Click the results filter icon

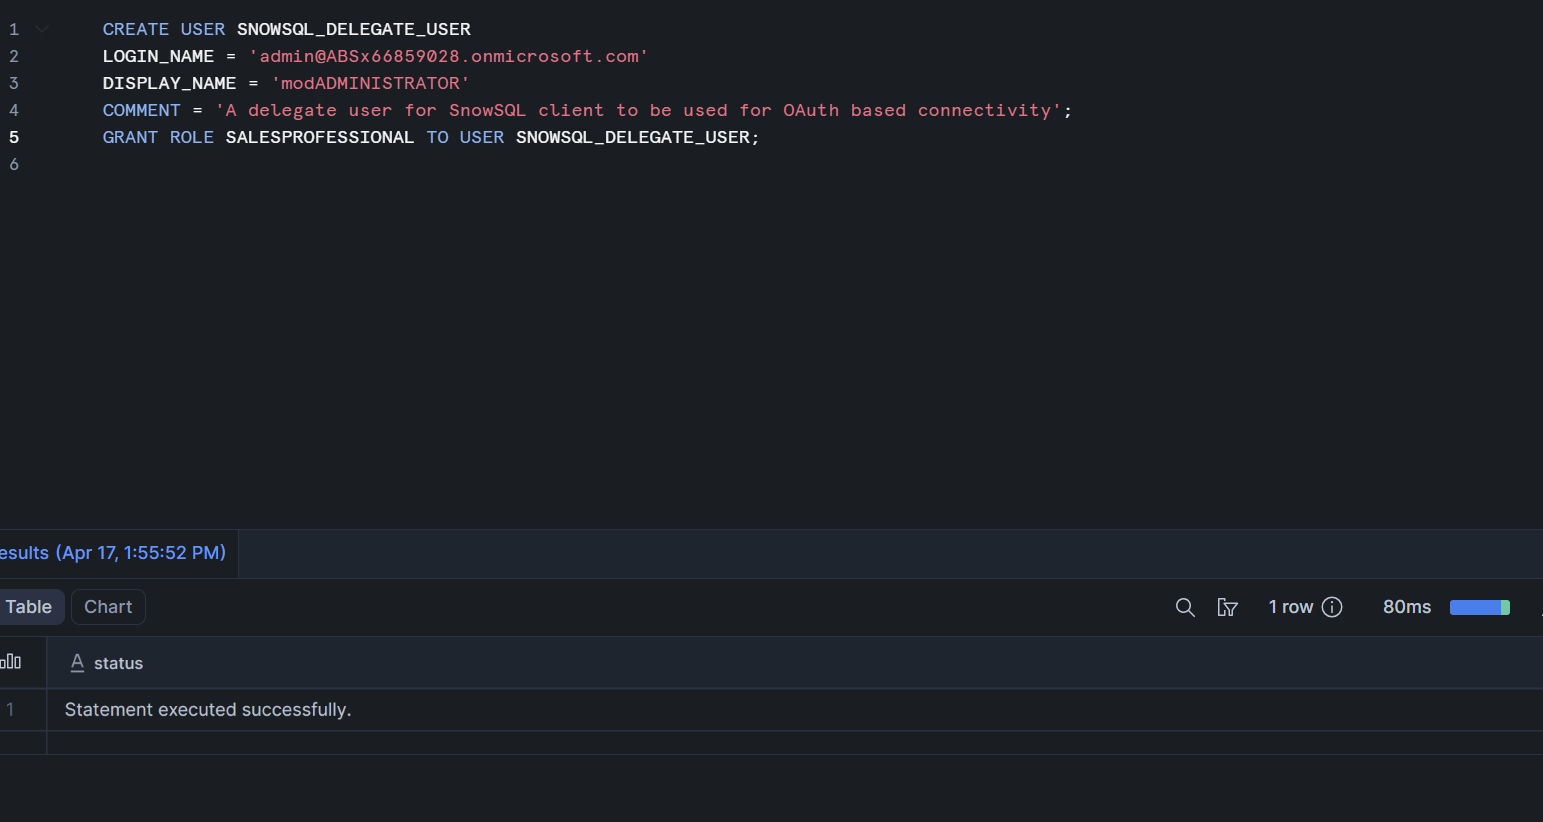(1227, 607)
